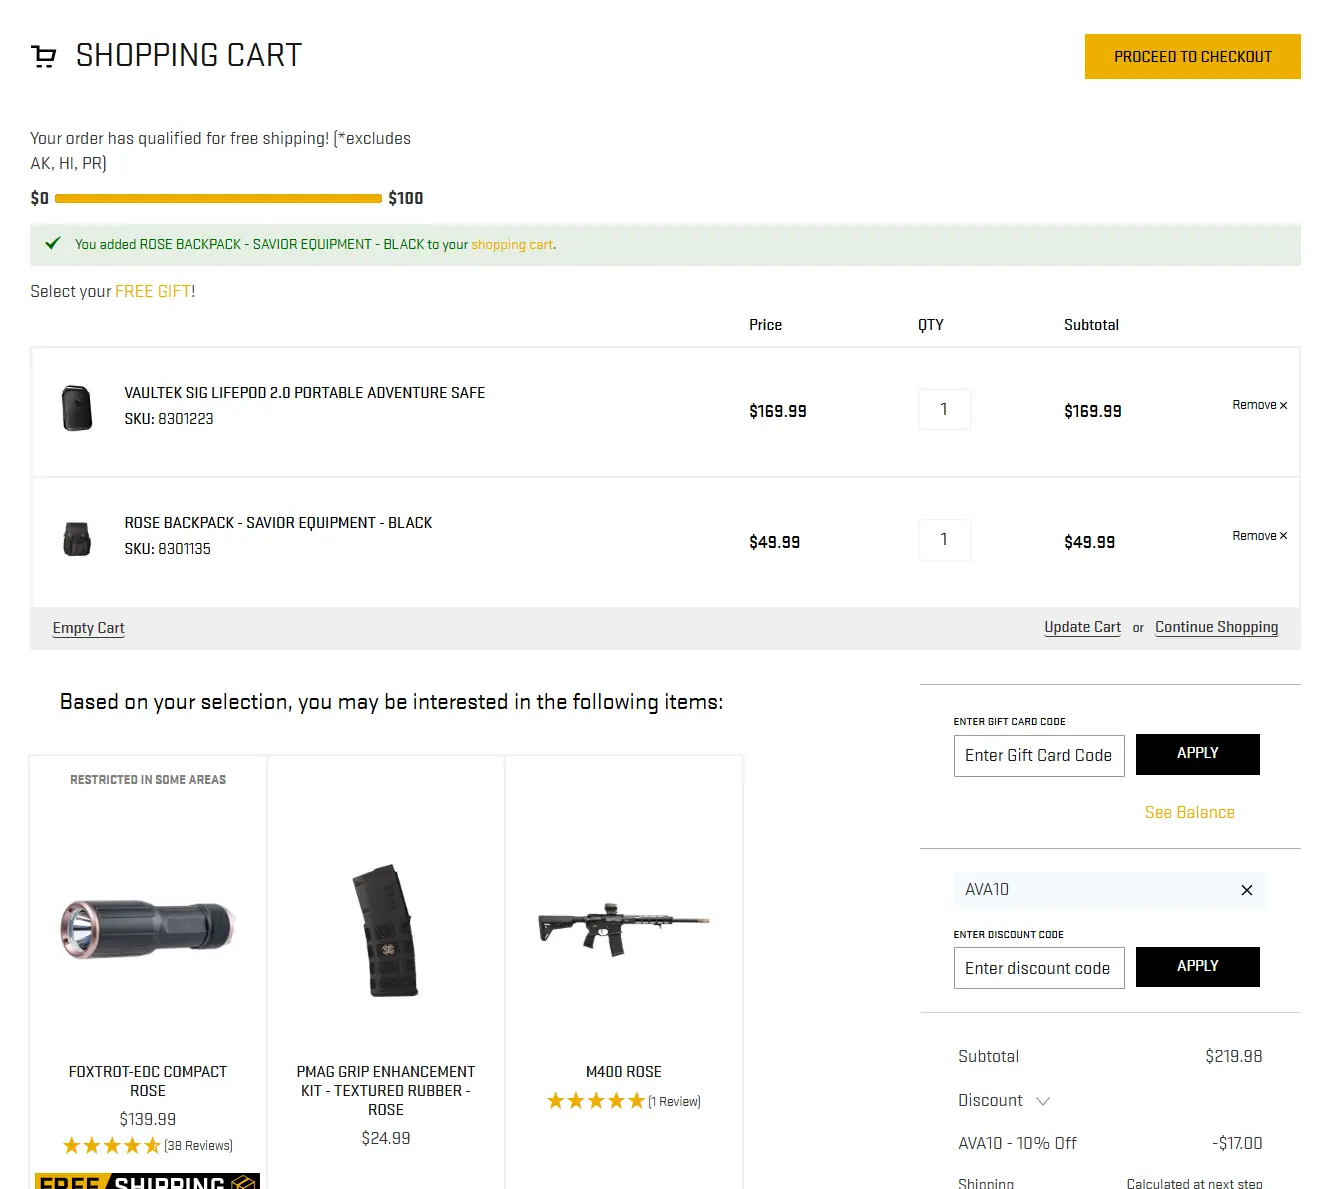Apply the gift card code
Viewport: 1318px width, 1189px height.
(1197, 754)
